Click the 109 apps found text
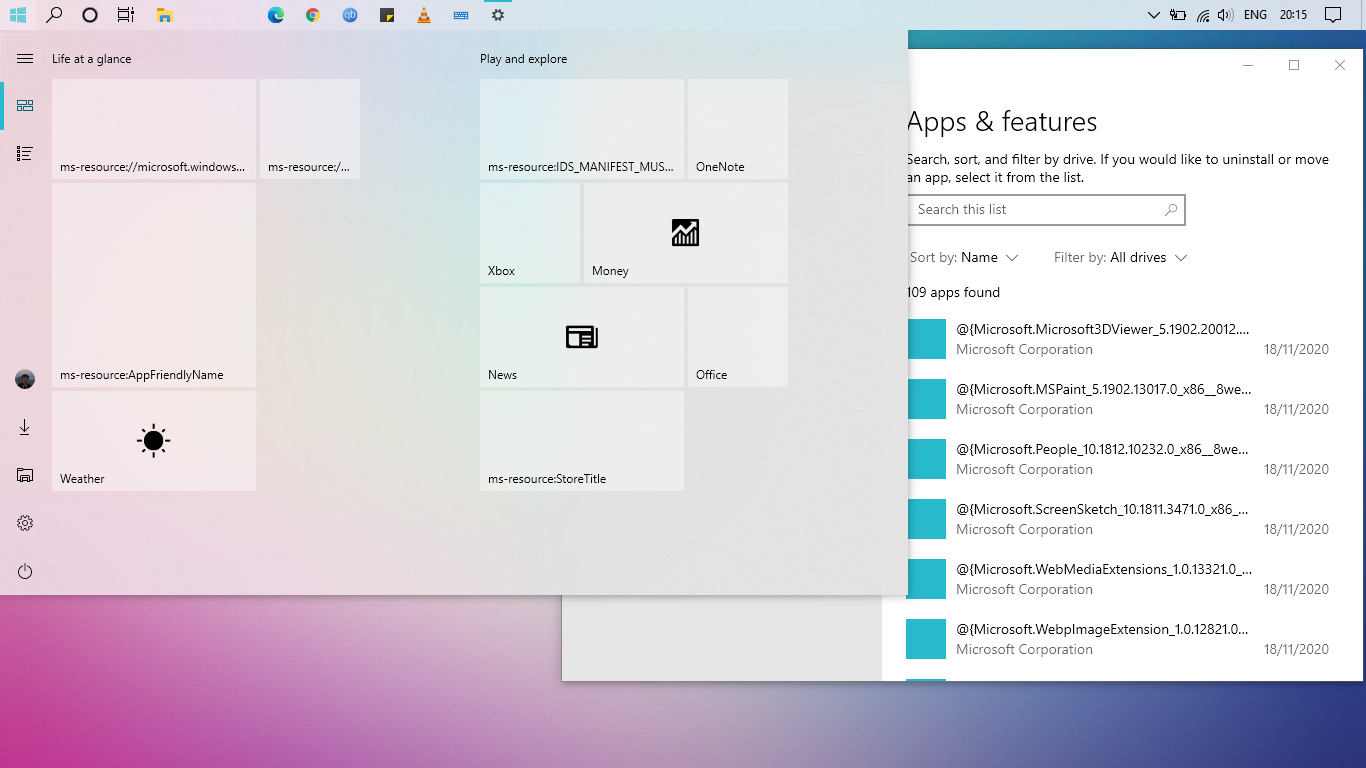1366x768 pixels. tap(954, 293)
